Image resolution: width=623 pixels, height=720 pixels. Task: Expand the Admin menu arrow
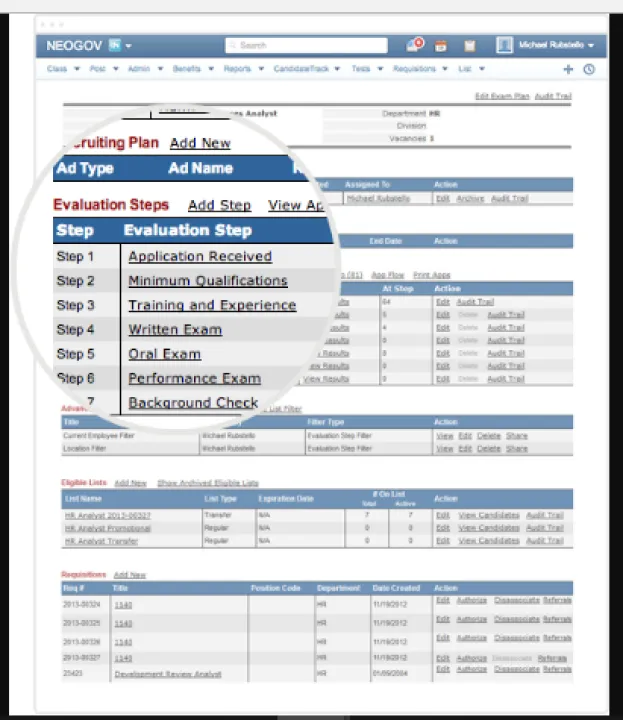[160, 69]
